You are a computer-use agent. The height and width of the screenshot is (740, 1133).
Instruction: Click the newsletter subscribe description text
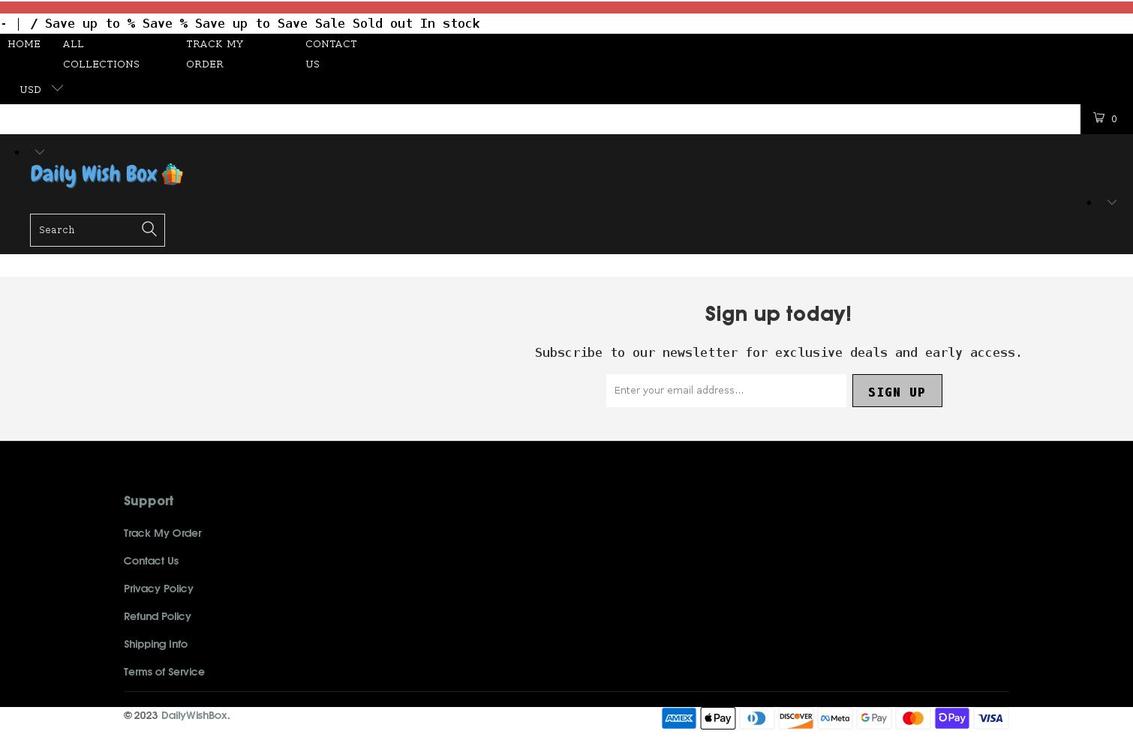[x=778, y=353]
